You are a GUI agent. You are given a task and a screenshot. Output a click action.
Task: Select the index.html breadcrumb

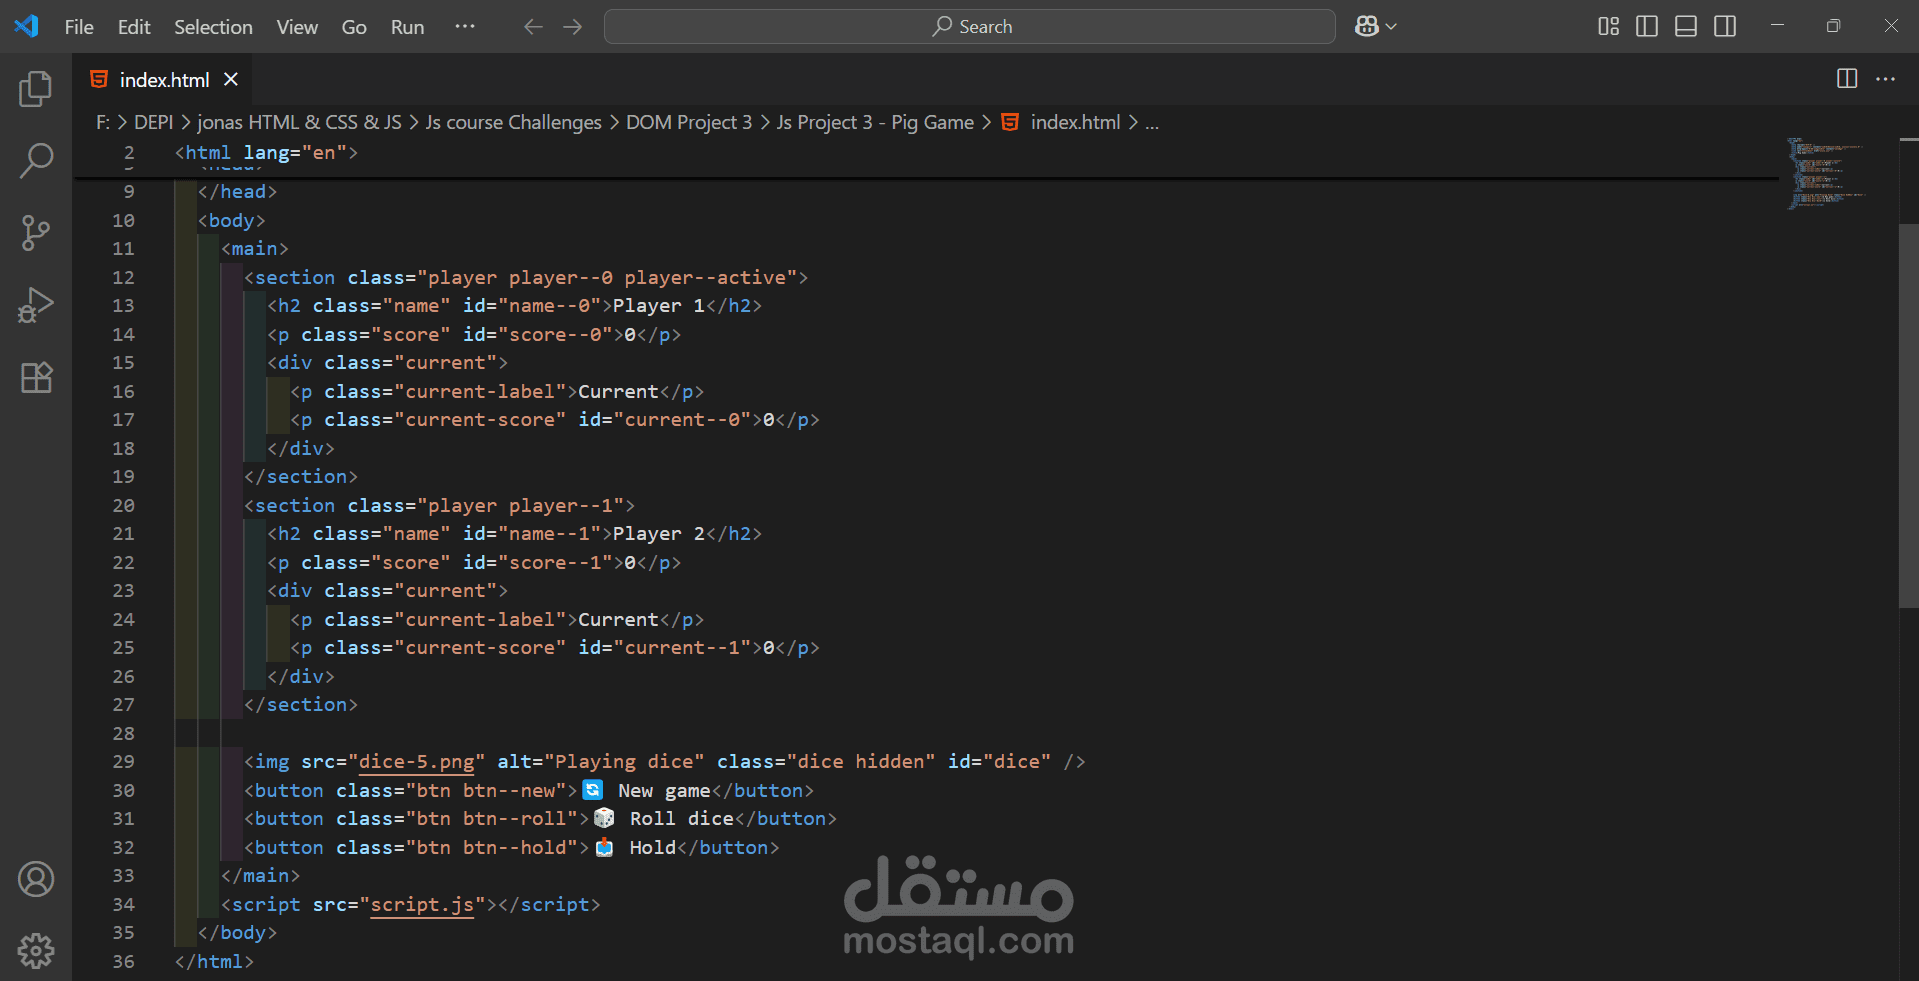click(1075, 122)
